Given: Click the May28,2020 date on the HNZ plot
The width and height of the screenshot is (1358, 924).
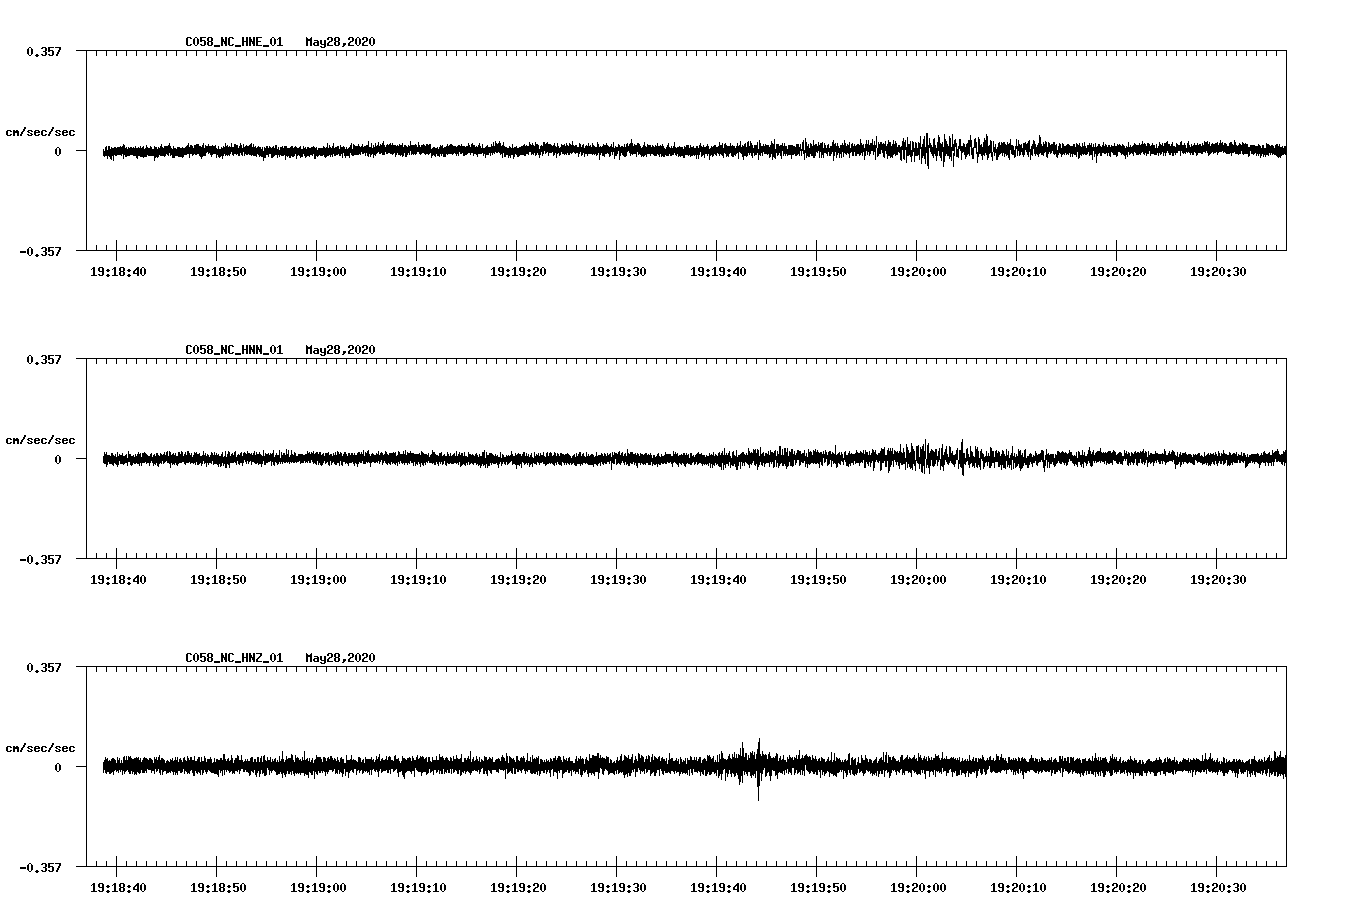Looking at the screenshot, I should [x=340, y=658].
